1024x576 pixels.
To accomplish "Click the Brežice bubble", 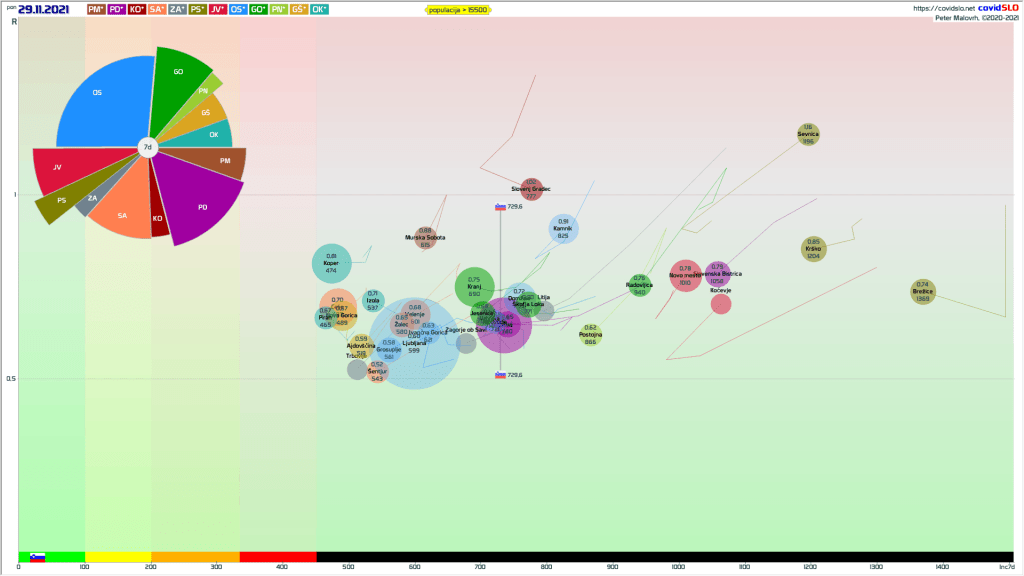I will coord(922,291).
